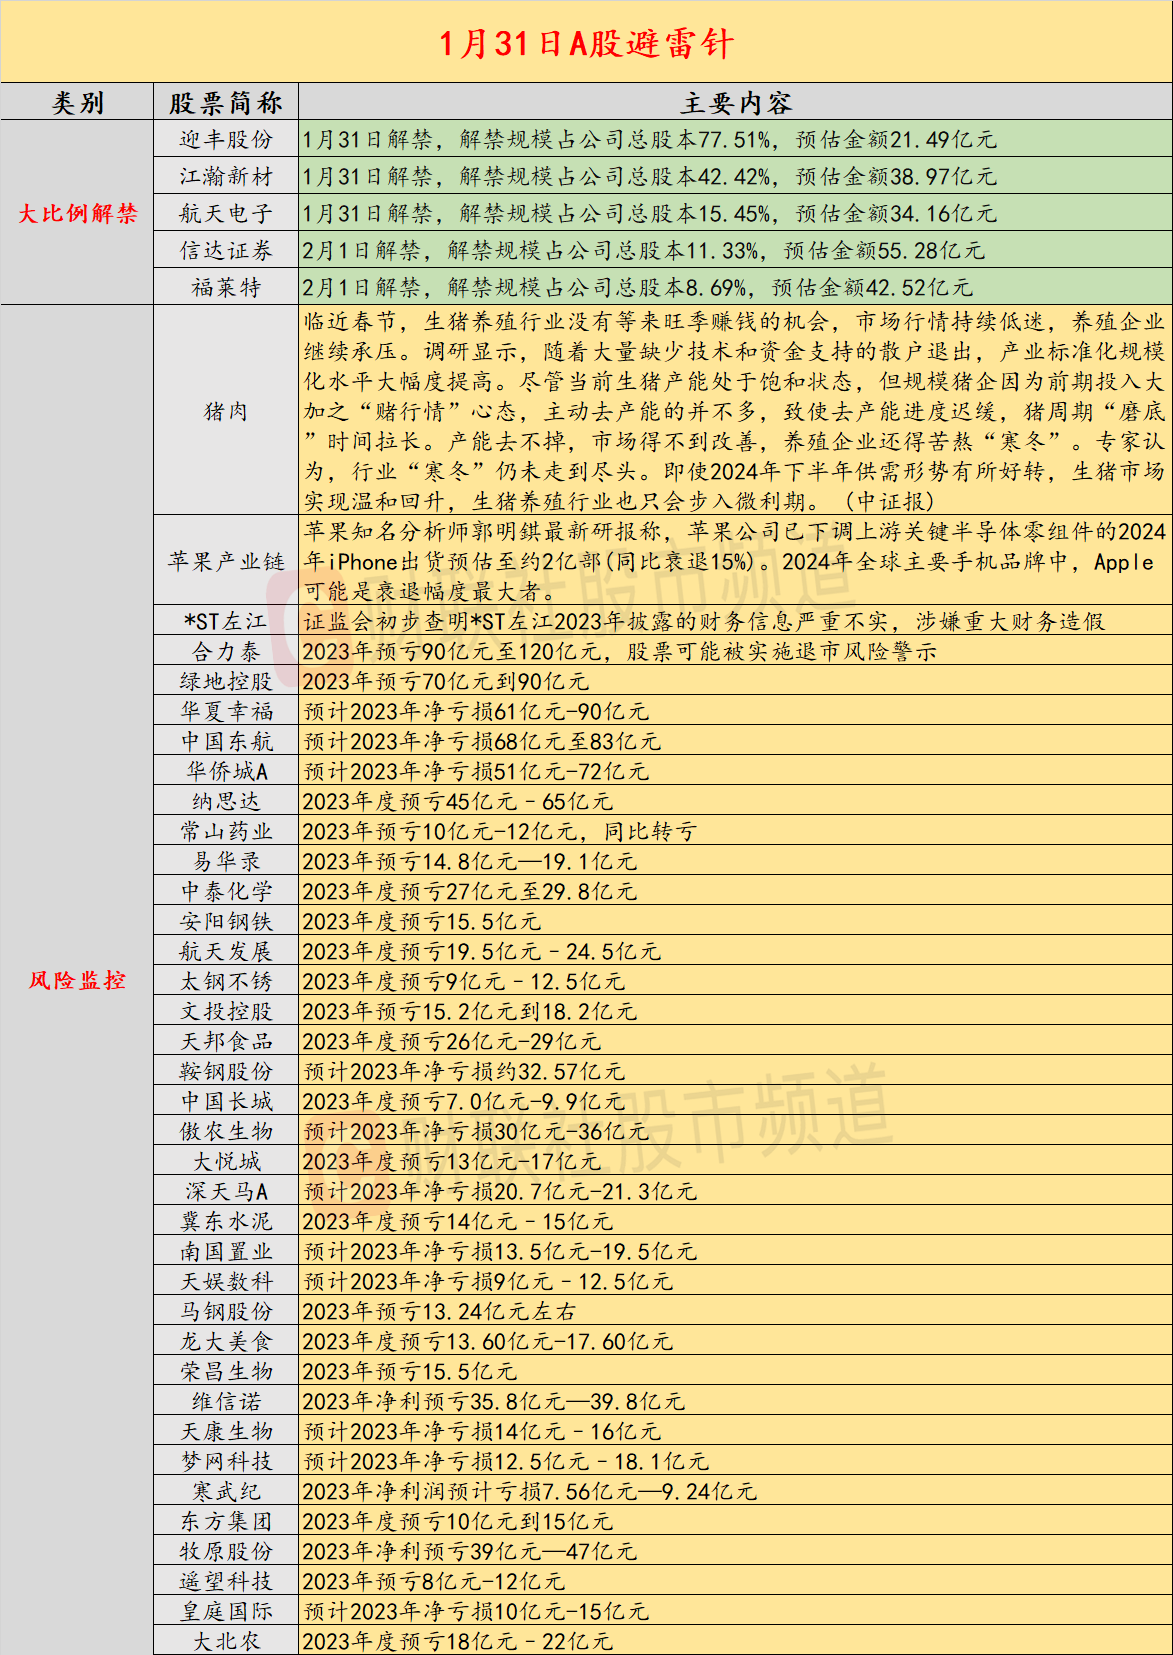Select the 大悦城 stock cell
The image size is (1173, 1655).
[226, 1161]
